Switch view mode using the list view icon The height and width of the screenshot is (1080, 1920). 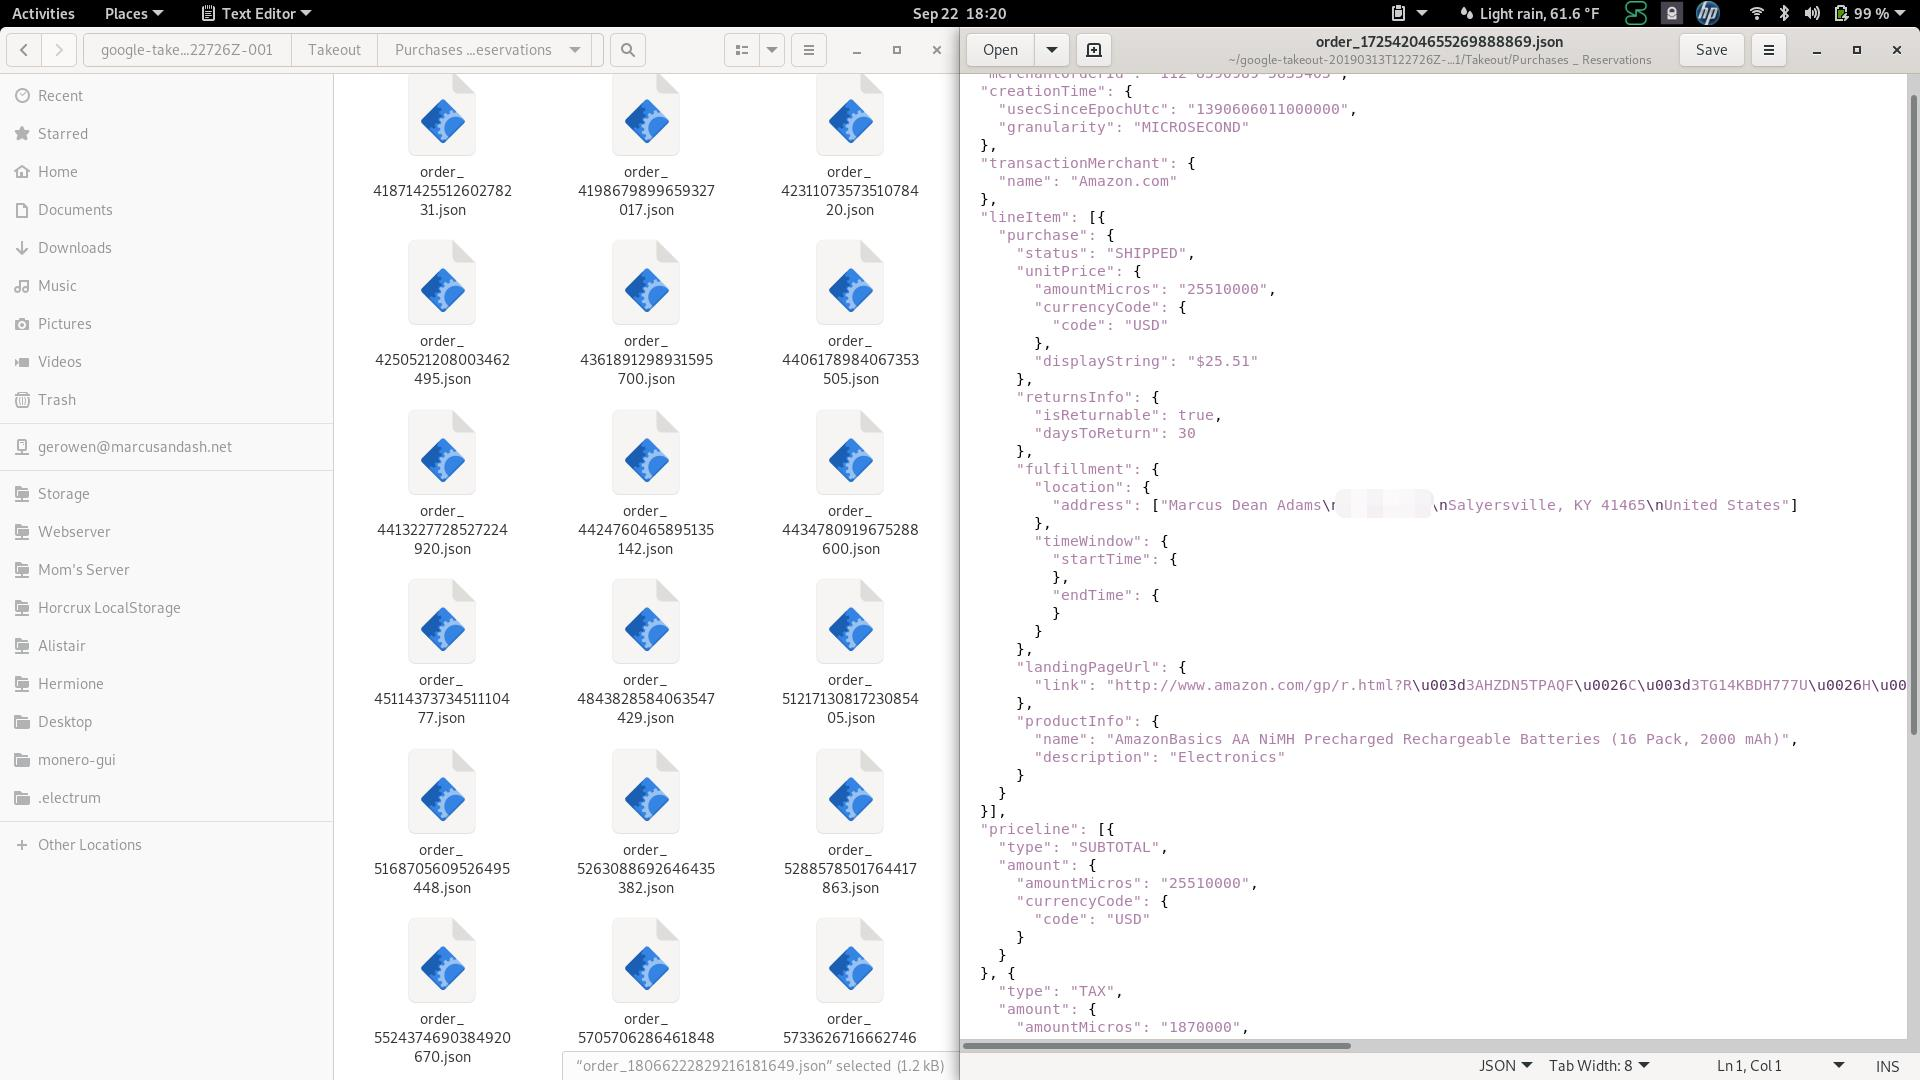coord(741,49)
